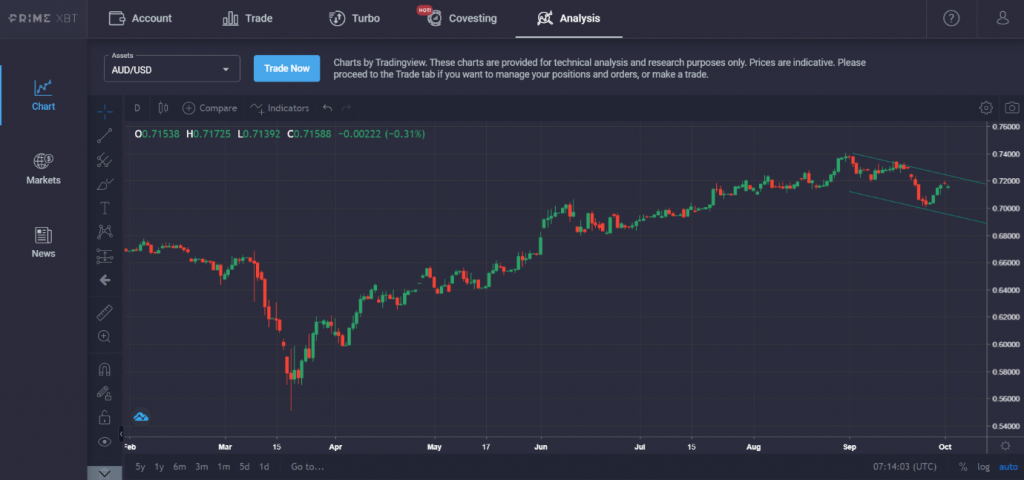Select the trend line drawing tool
Image resolution: width=1024 pixels, height=480 pixels.
(x=104, y=135)
